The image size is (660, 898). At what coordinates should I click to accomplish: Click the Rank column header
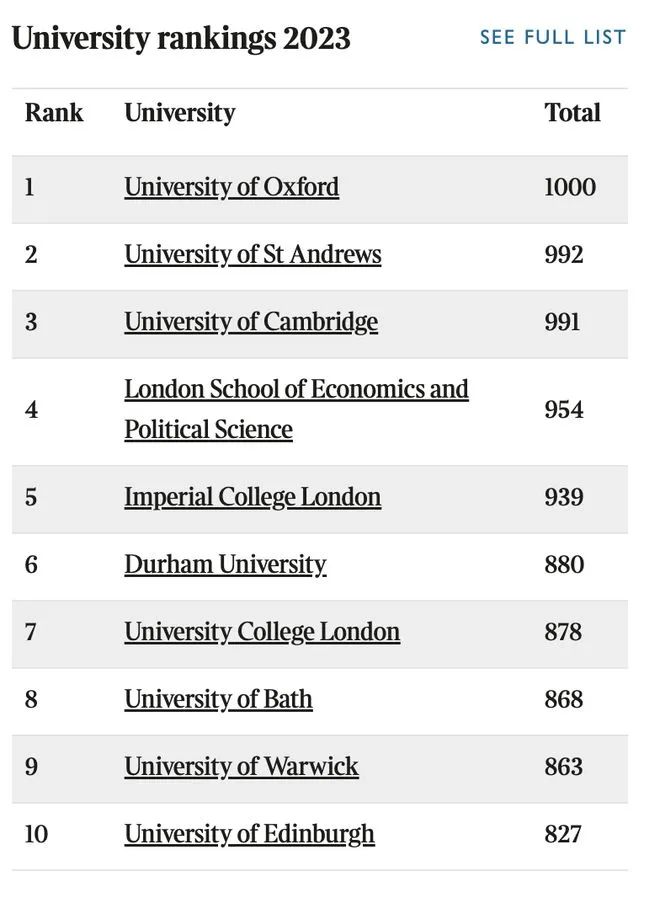click(54, 113)
